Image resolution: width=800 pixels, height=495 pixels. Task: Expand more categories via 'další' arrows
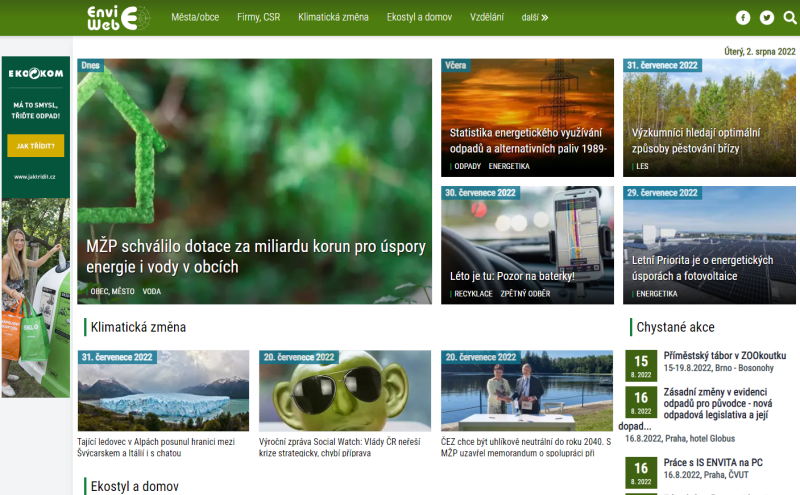point(535,17)
